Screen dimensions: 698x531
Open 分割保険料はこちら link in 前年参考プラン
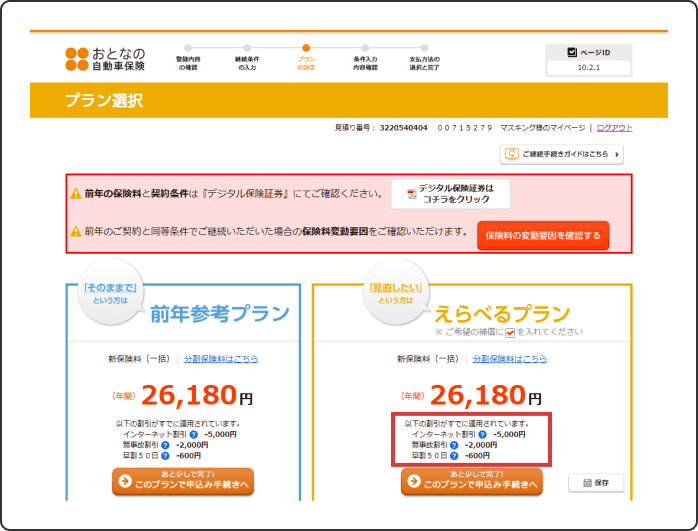pyautogui.click(x=221, y=359)
